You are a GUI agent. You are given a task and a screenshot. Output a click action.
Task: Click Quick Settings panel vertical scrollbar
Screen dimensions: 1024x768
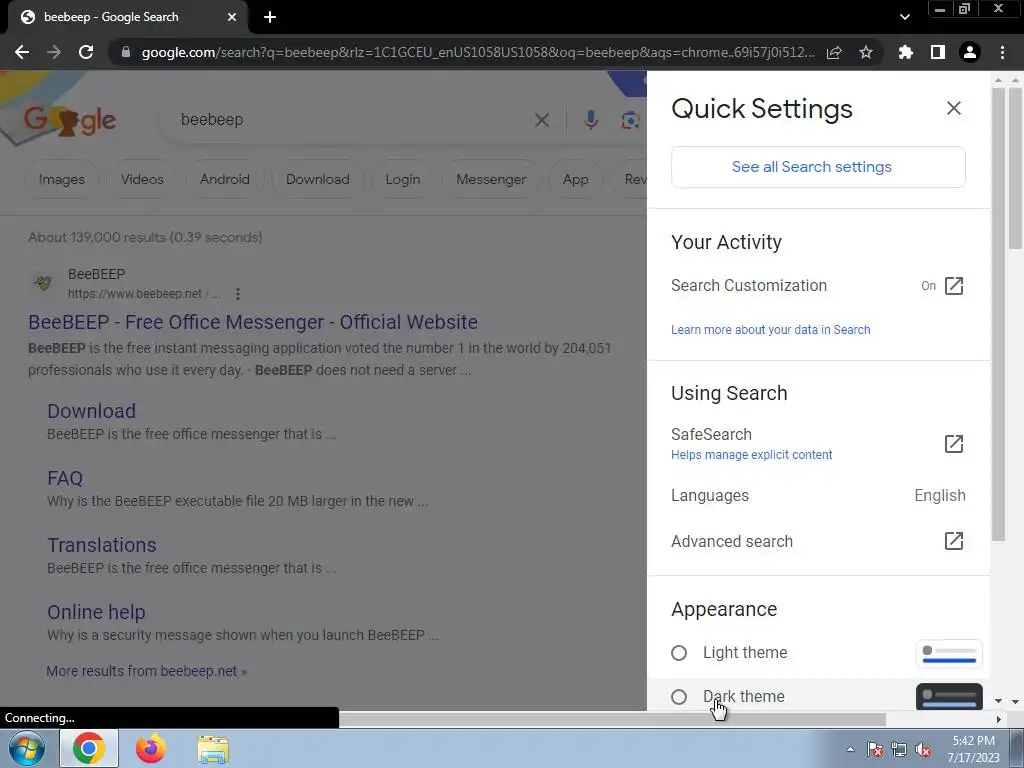998,313
